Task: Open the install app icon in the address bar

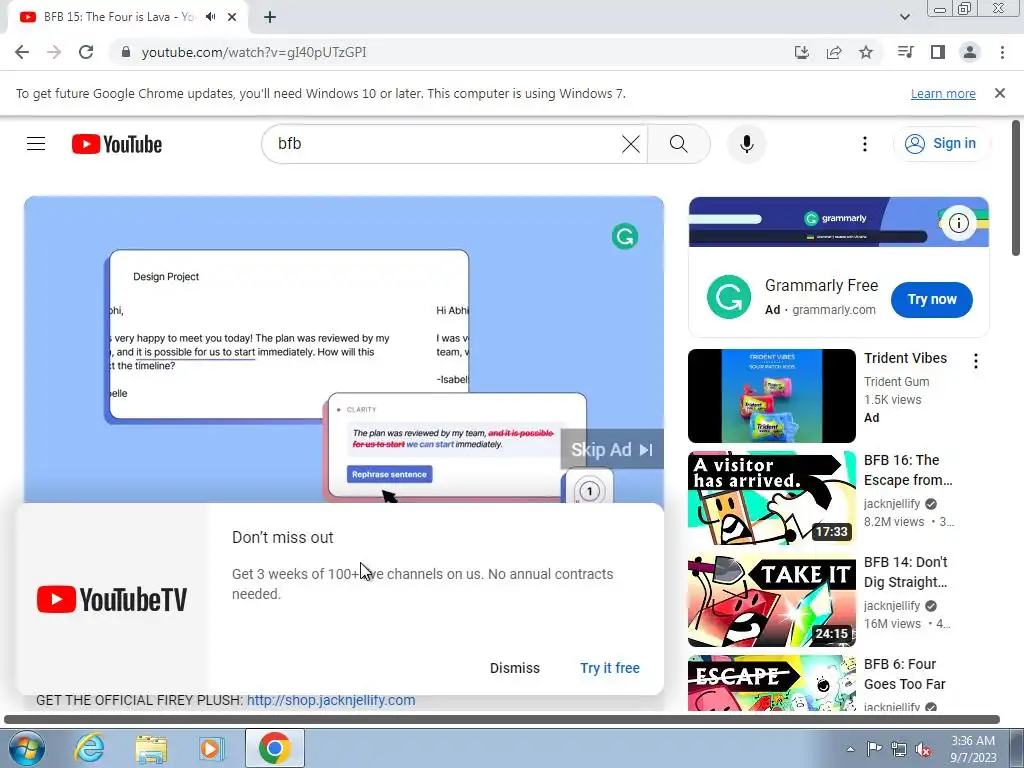Action: [x=802, y=52]
